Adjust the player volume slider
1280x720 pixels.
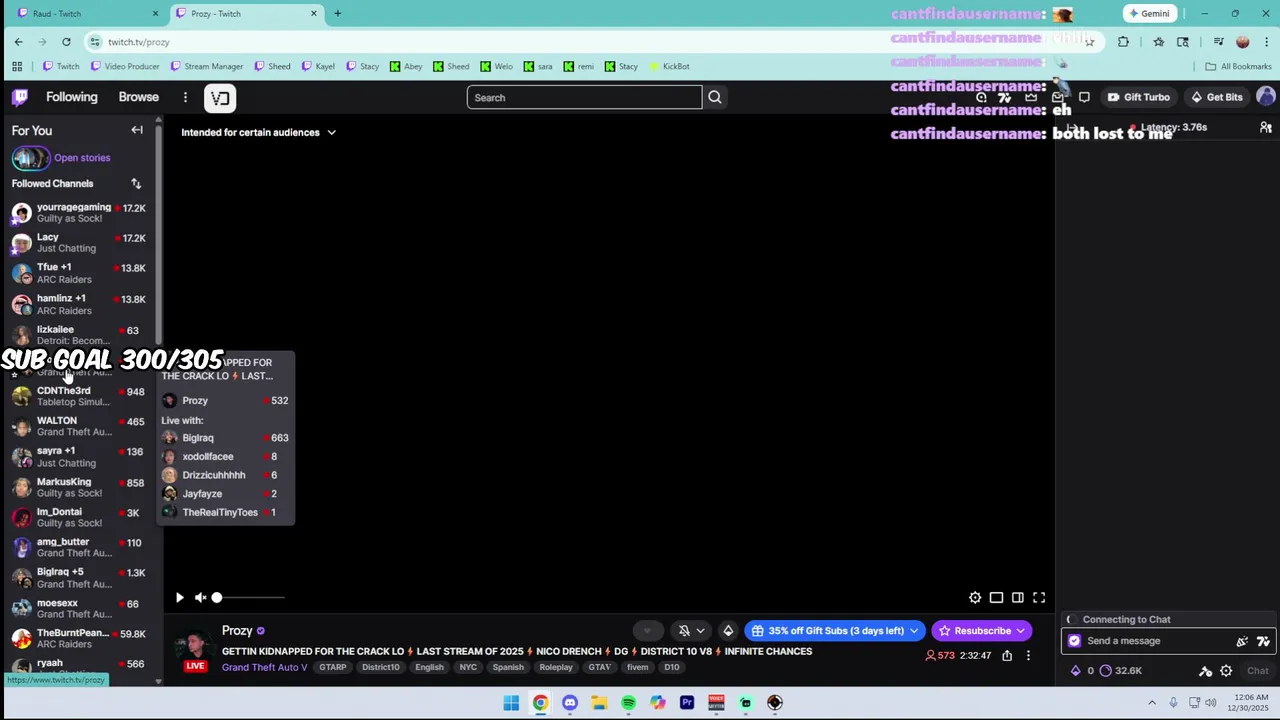click(248, 598)
